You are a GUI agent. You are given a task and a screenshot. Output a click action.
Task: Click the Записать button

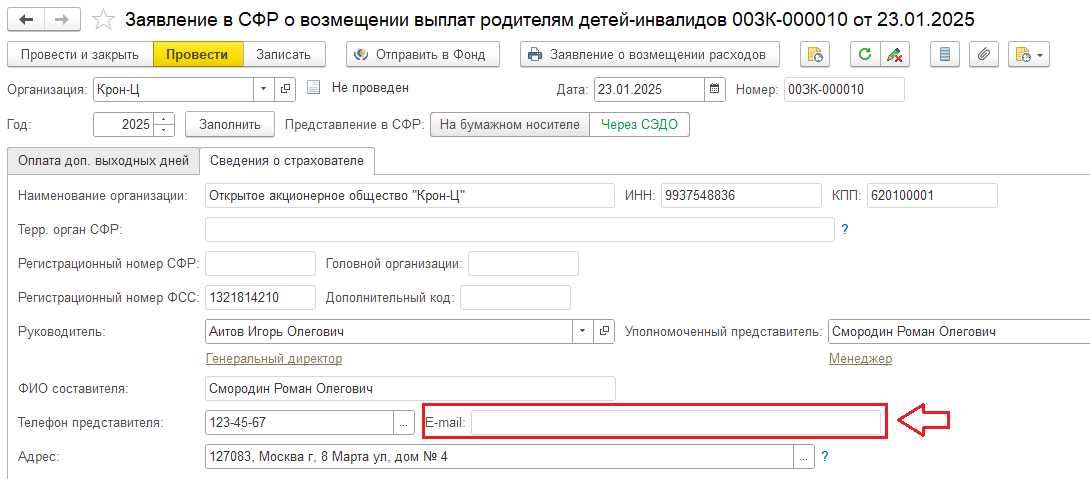(x=285, y=54)
